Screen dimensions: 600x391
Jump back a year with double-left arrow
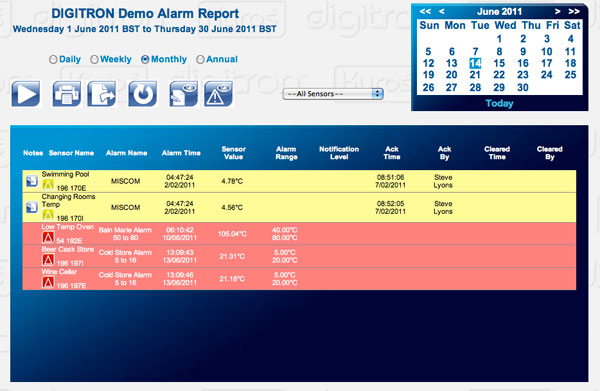[x=425, y=11]
